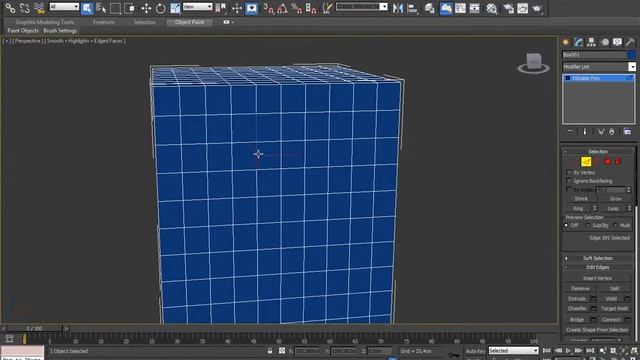Viewport: 640px width, 360px height.
Task: Click Use Pivot Point Center icon
Action: point(221,8)
